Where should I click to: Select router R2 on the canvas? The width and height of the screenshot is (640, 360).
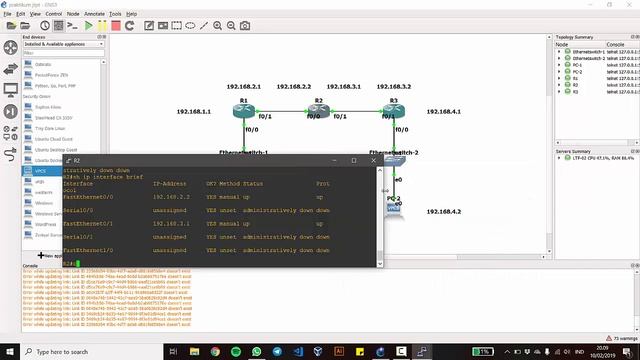tap(319, 111)
